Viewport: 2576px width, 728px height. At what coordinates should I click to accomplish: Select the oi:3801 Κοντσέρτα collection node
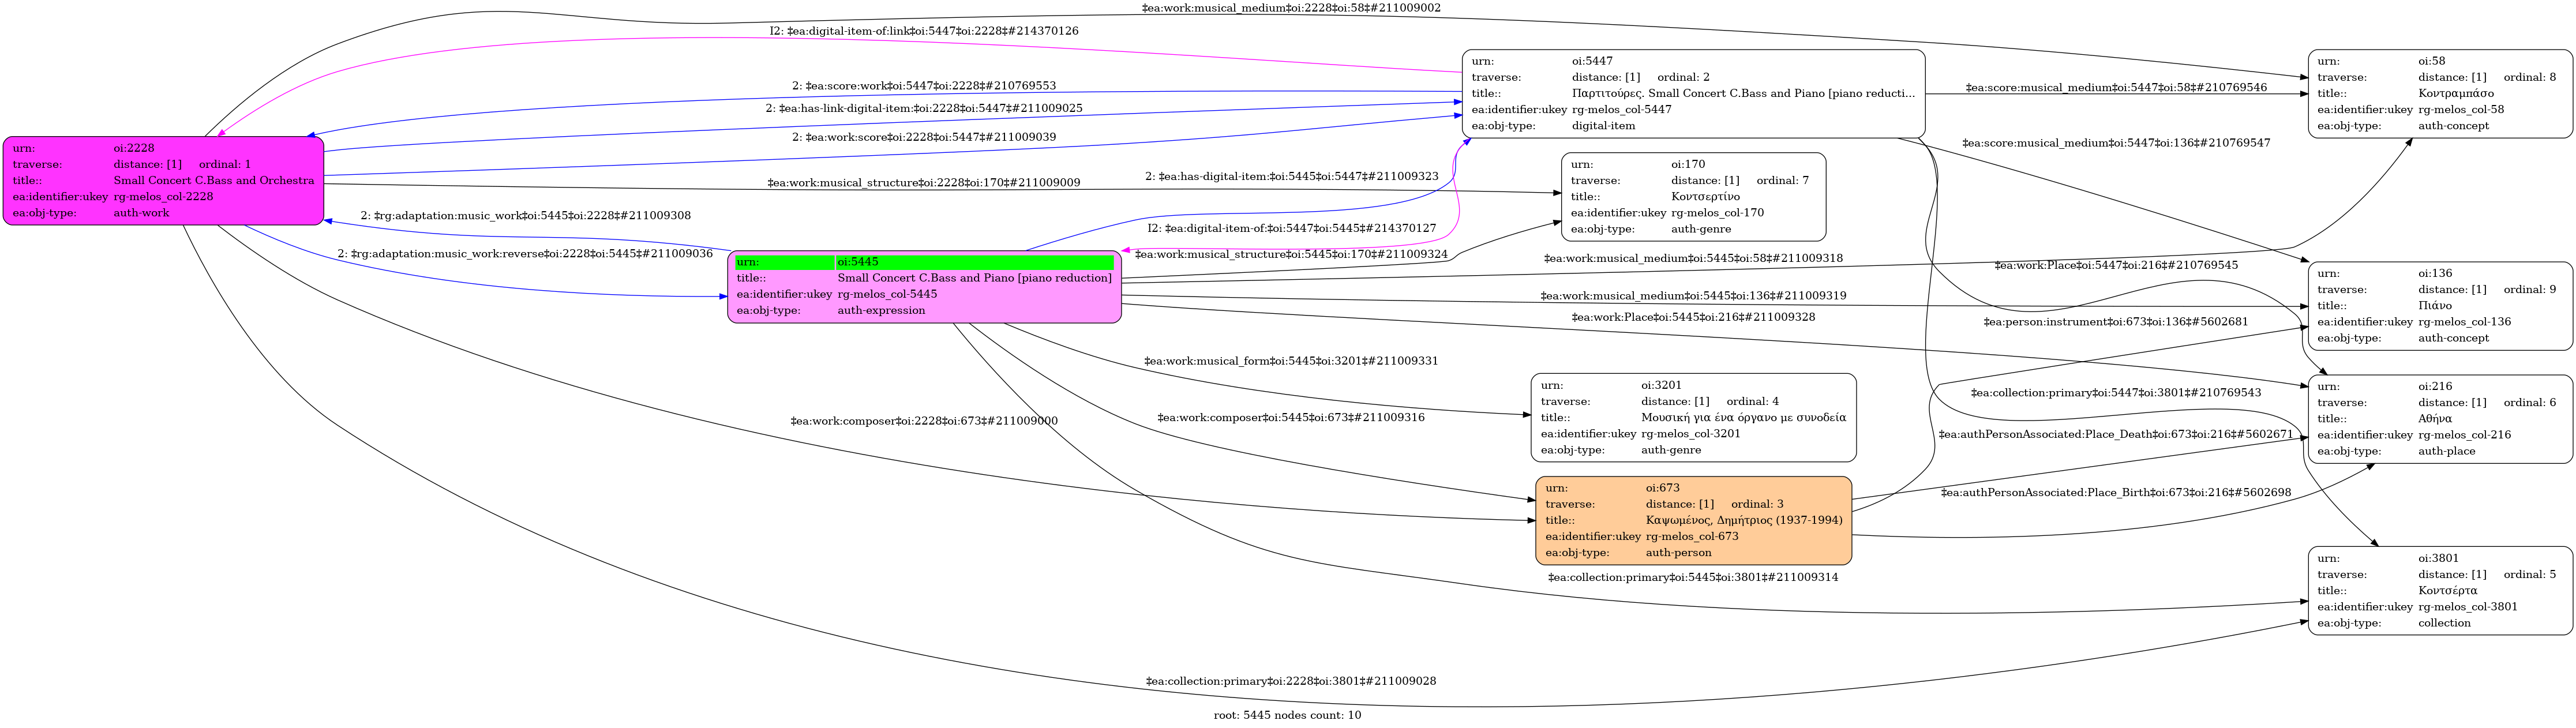[2439, 591]
